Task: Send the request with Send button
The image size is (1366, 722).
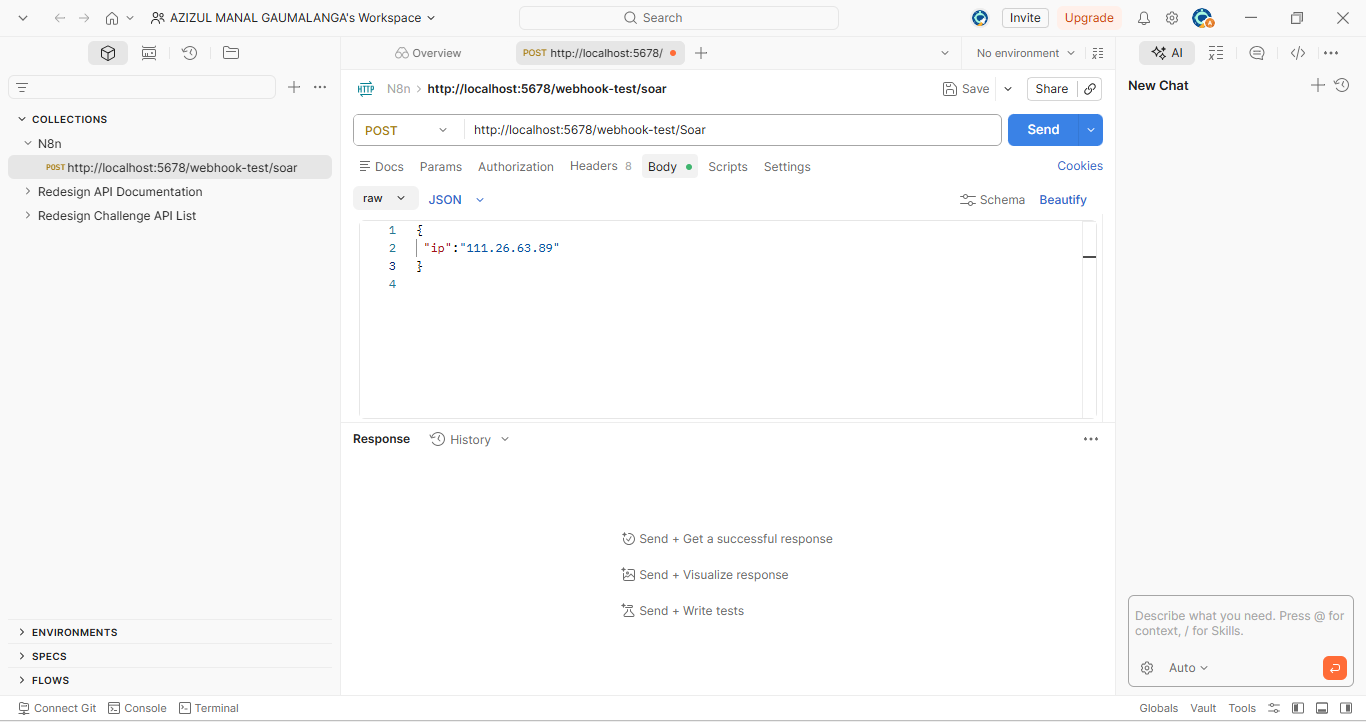Action: point(1043,130)
